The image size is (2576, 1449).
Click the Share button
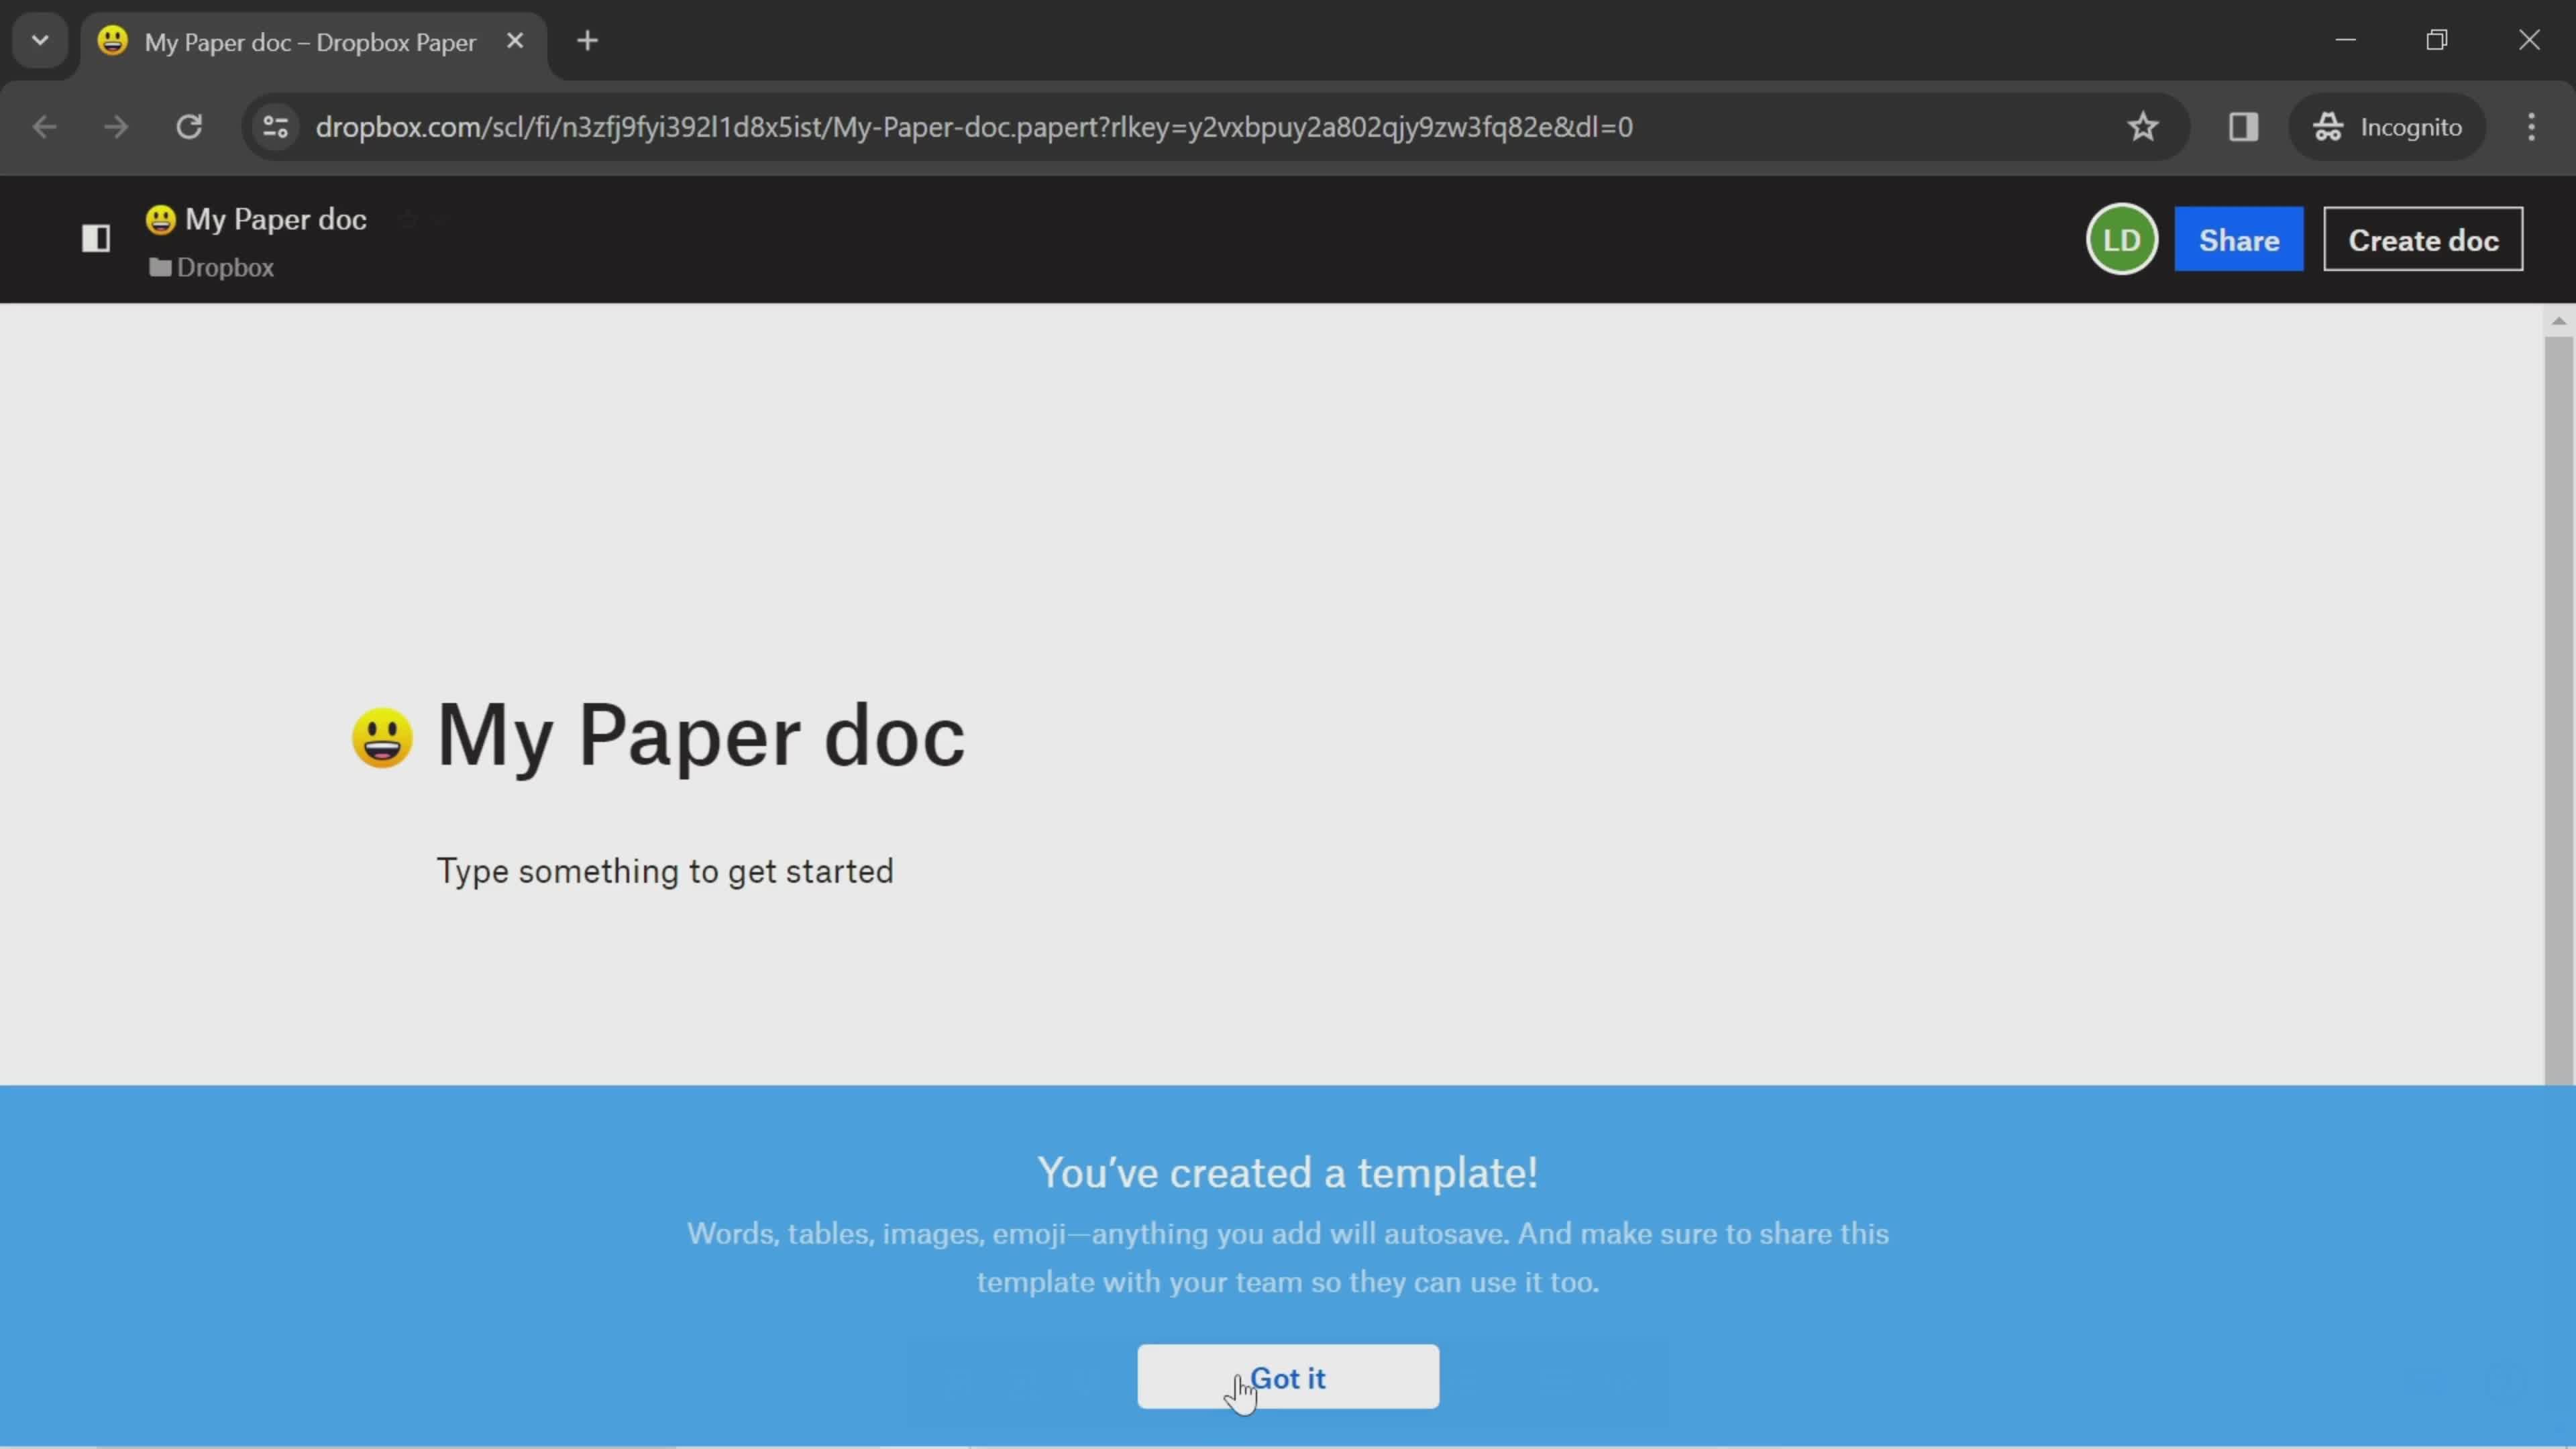click(x=2238, y=239)
